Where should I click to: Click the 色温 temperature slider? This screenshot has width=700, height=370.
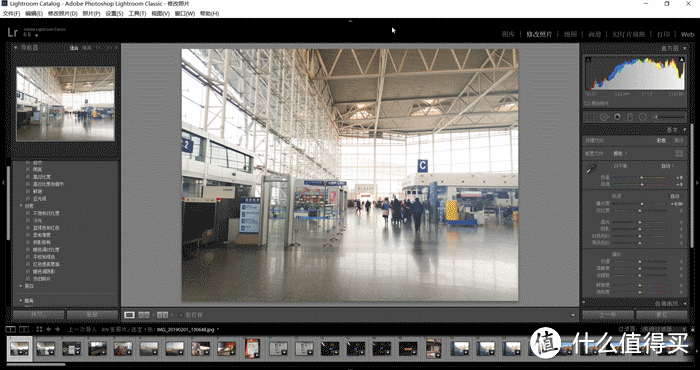point(640,177)
